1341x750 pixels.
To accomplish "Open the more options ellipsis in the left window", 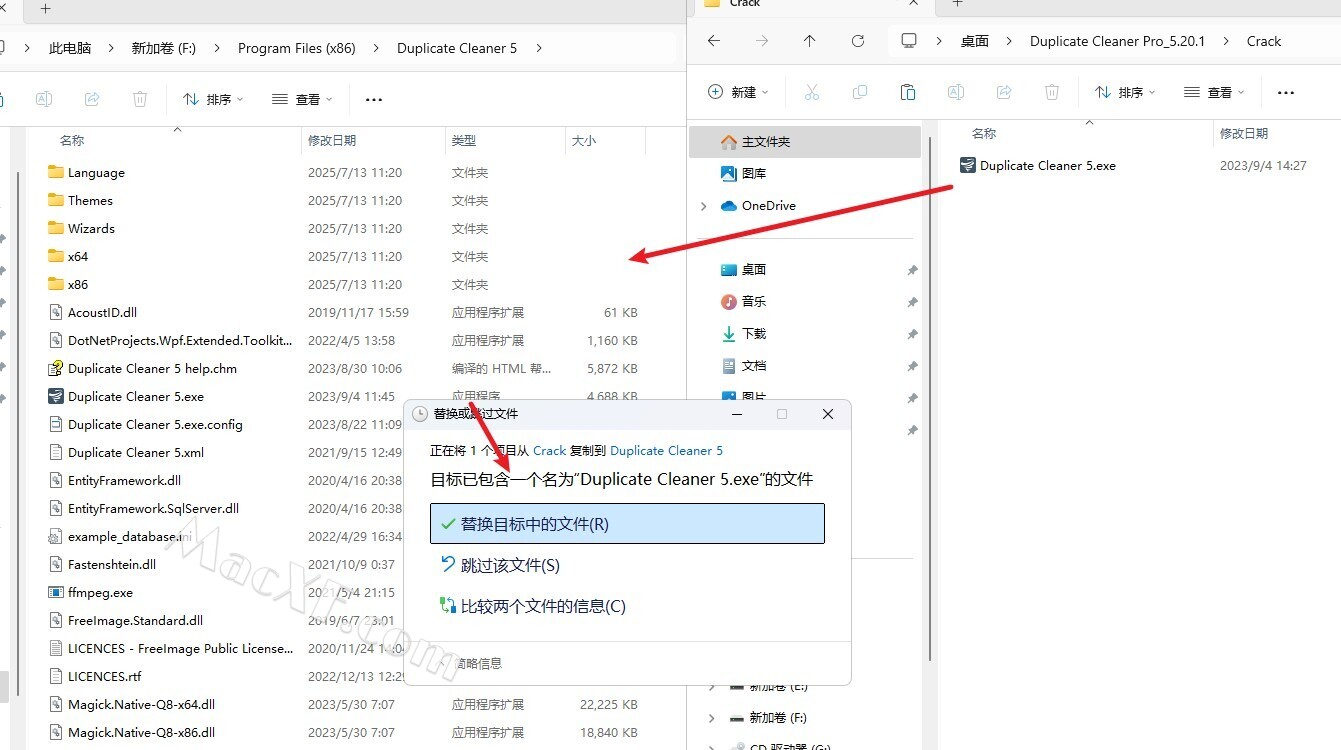I will tap(374, 99).
